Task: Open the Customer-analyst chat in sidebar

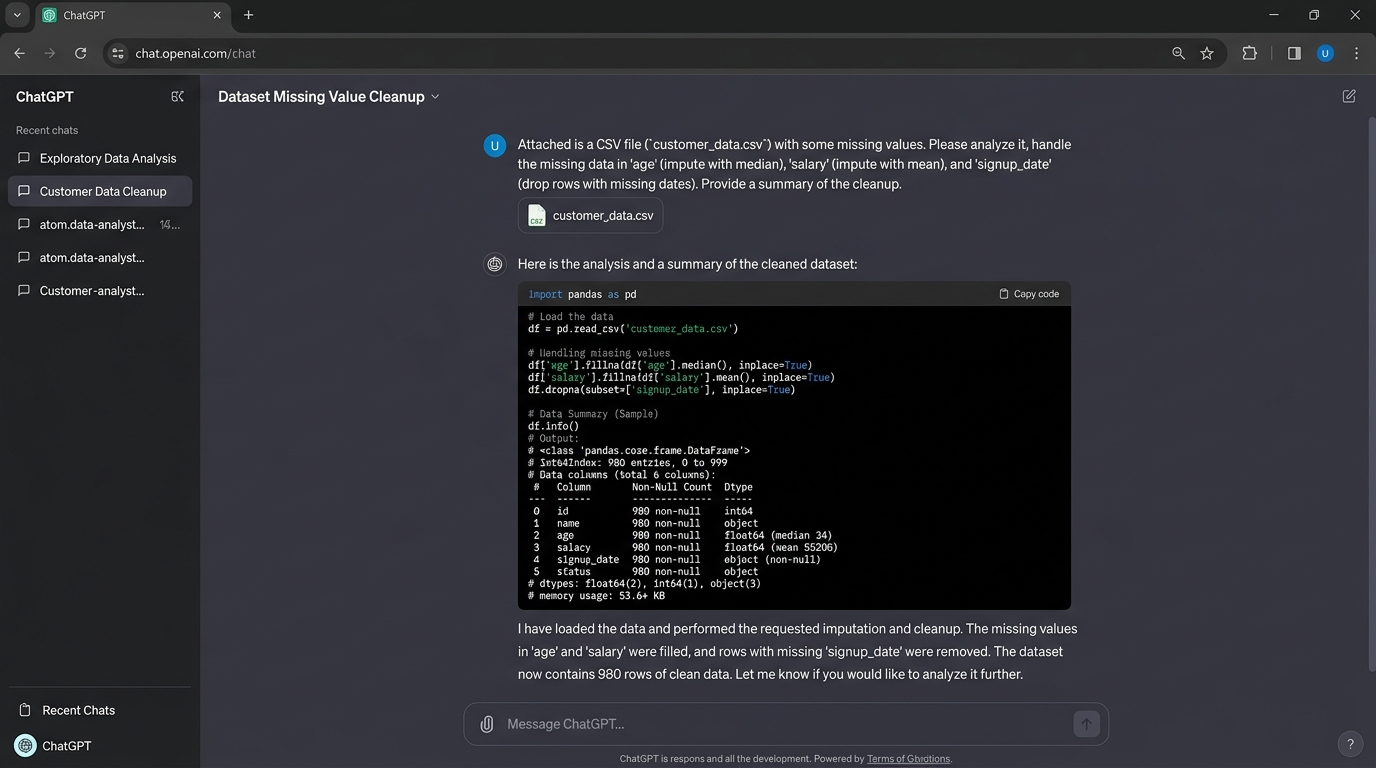Action: pyautogui.click(x=92, y=290)
